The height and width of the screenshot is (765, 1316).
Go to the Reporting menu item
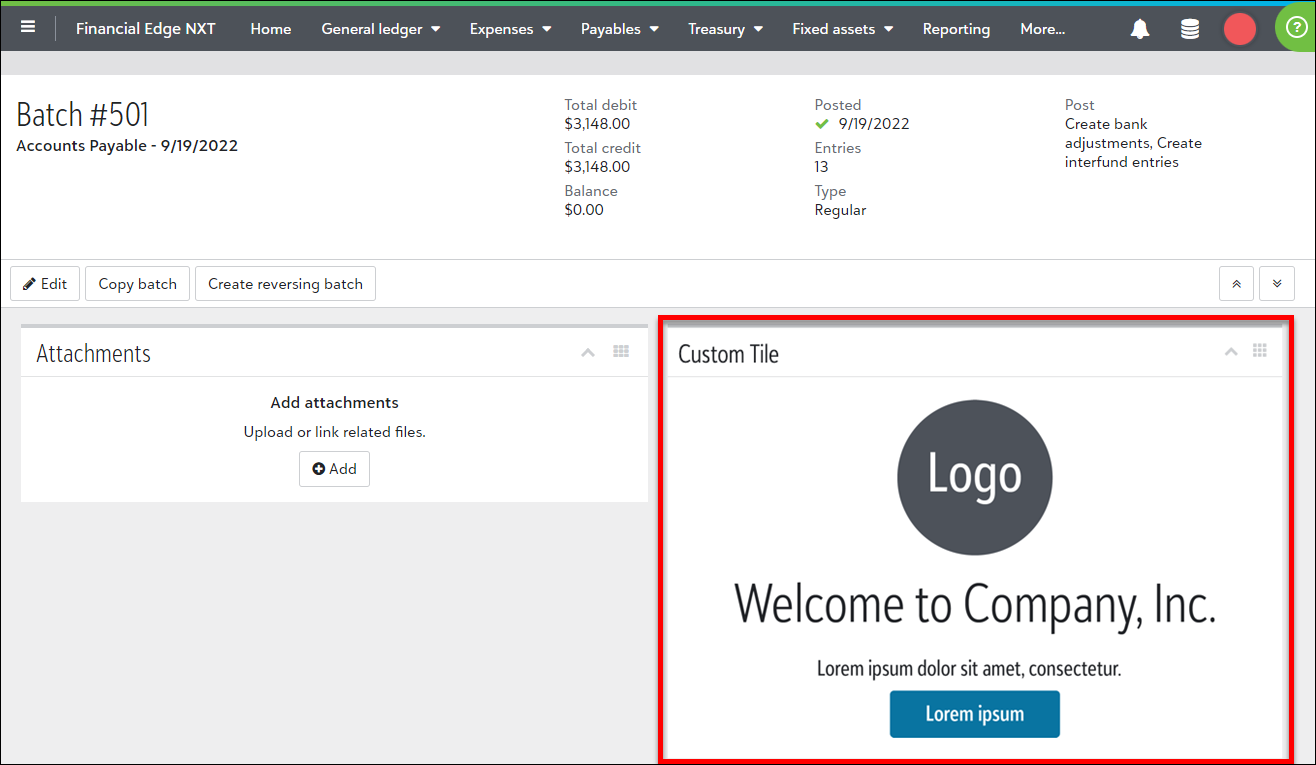coord(956,29)
